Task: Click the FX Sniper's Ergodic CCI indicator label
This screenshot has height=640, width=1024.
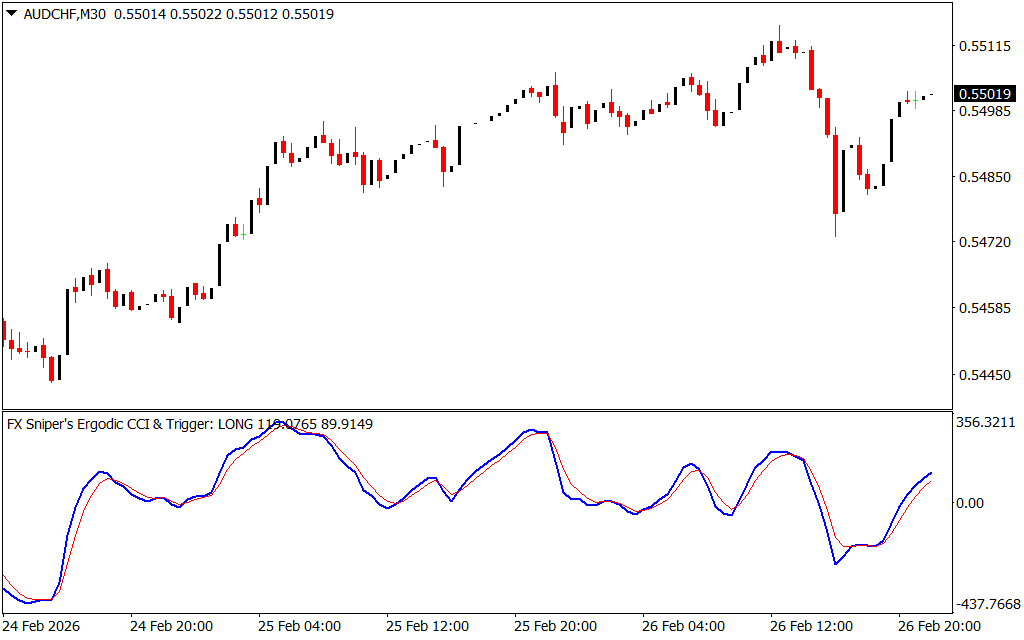Action: (110, 424)
